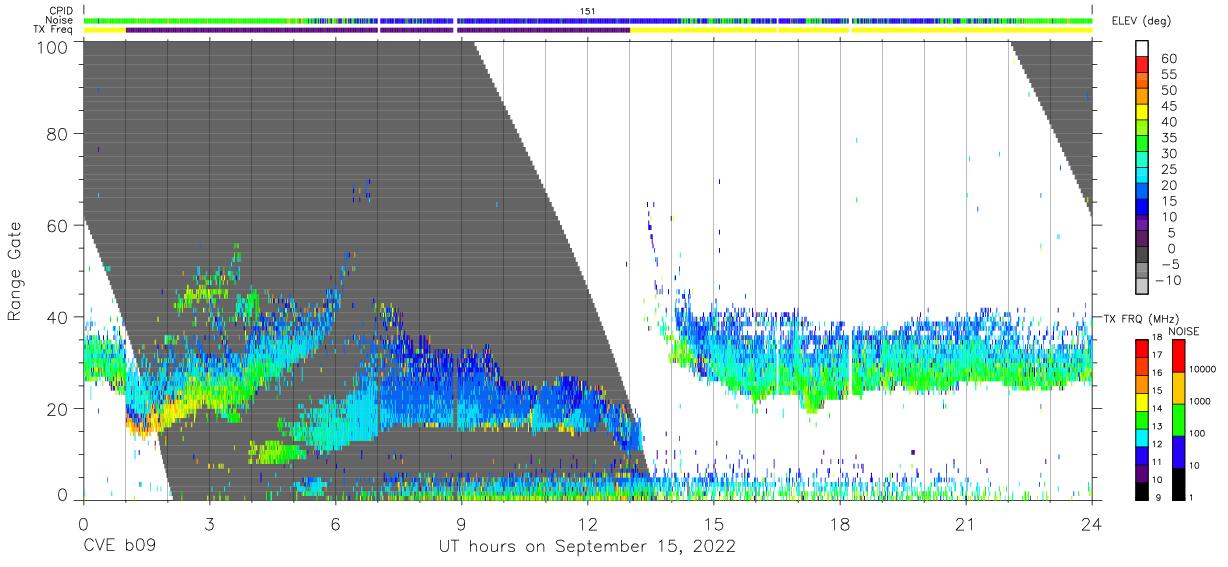Click the '45' value on the ELEV scale
Screen dimensions: 1228x567
pyautogui.click(x=1168, y=107)
